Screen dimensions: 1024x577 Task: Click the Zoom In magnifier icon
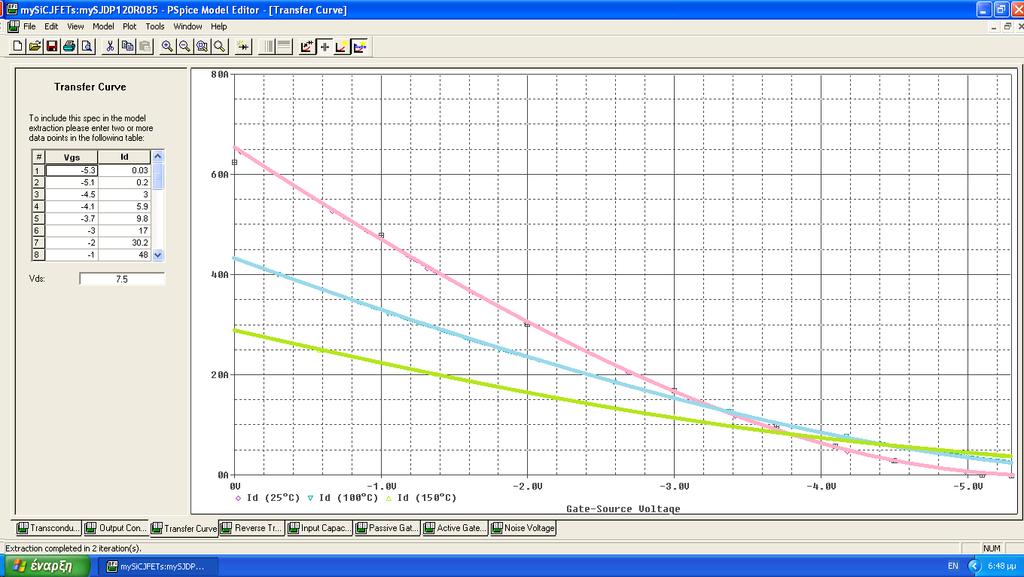168,46
